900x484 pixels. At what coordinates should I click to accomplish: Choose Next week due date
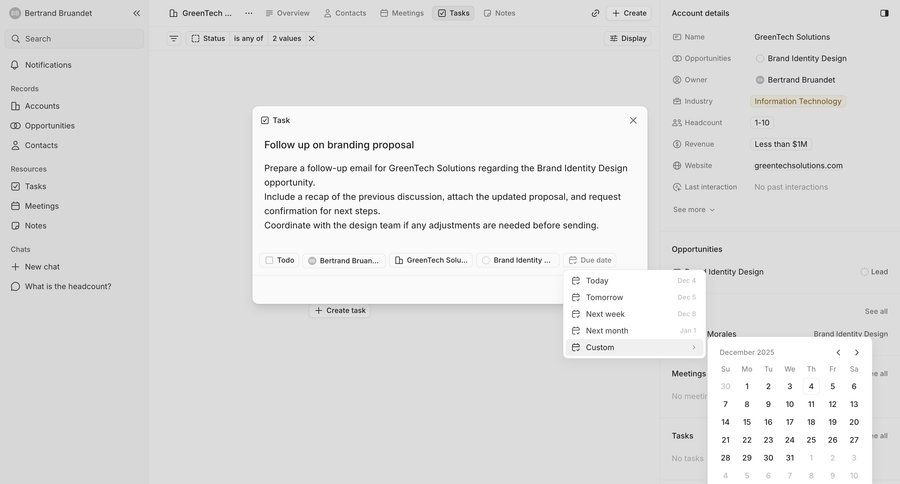point(634,314)
